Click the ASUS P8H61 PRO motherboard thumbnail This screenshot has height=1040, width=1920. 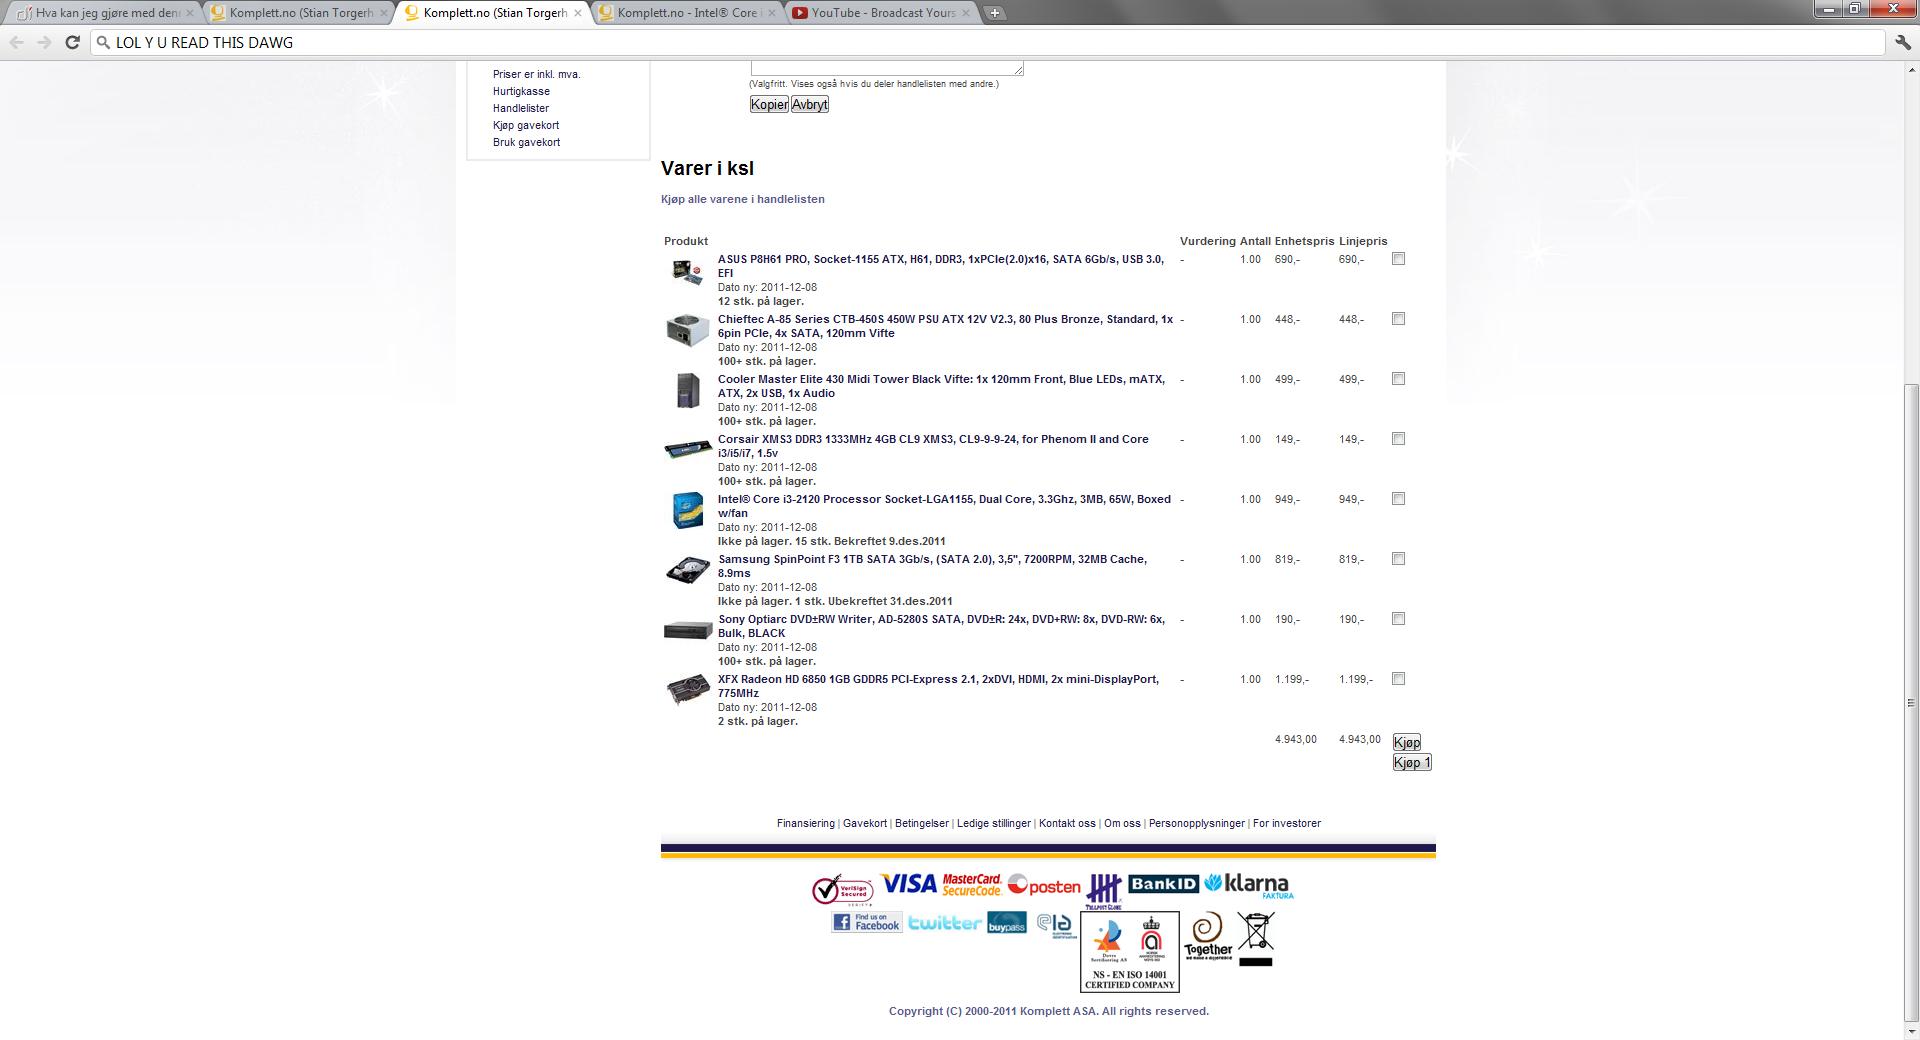(x=687, y=272)
